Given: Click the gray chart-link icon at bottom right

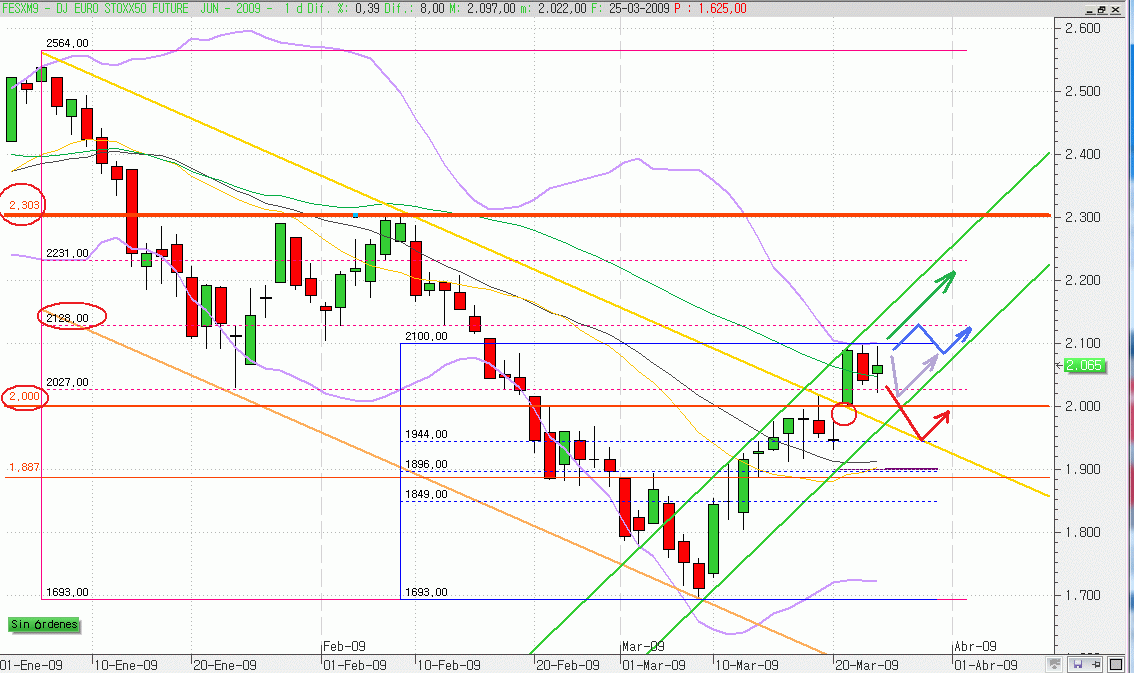Looking at the screenshot, I should point(1054,664).
